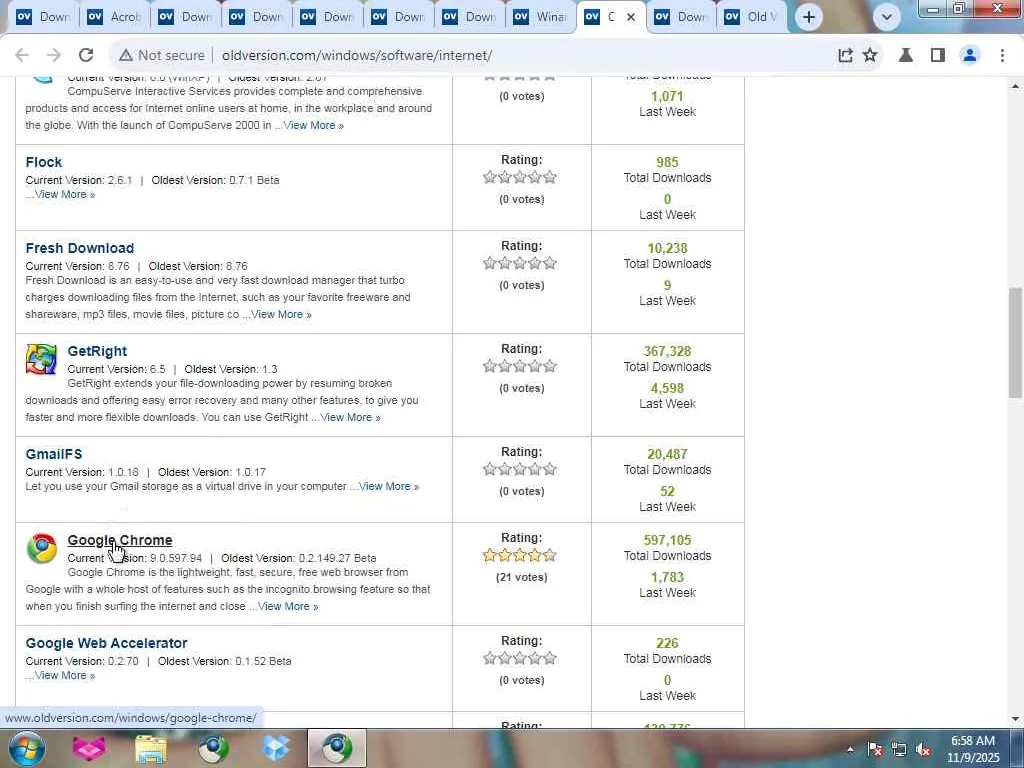This screenshot has width=1024, height=768.
Task: Click the network tray icon
Action: (x=899, y=749)
